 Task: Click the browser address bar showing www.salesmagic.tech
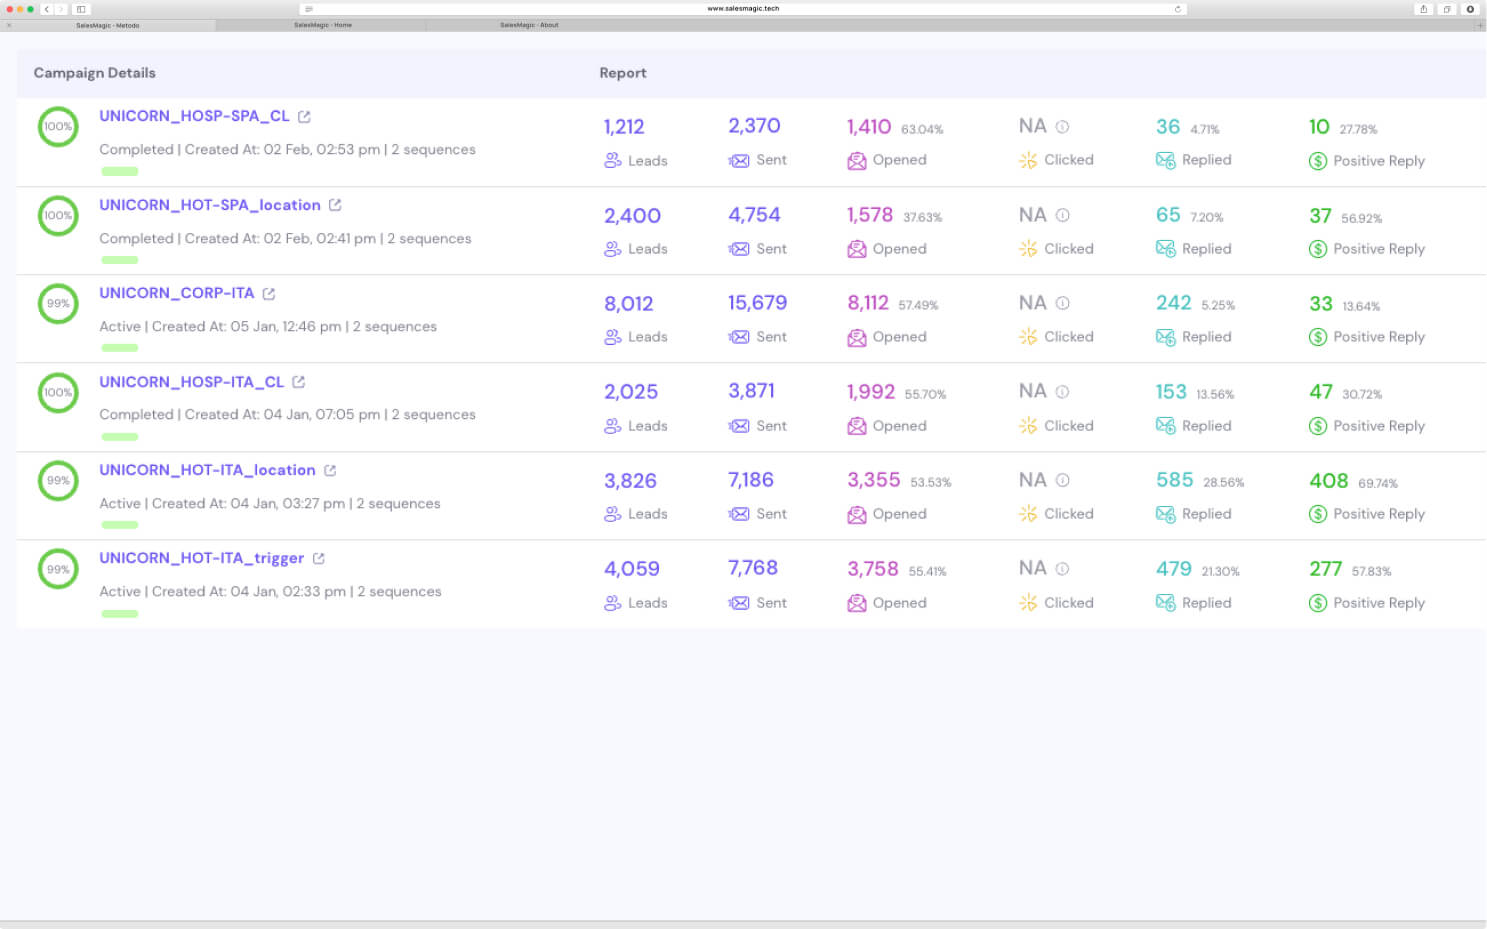(743, 9)
